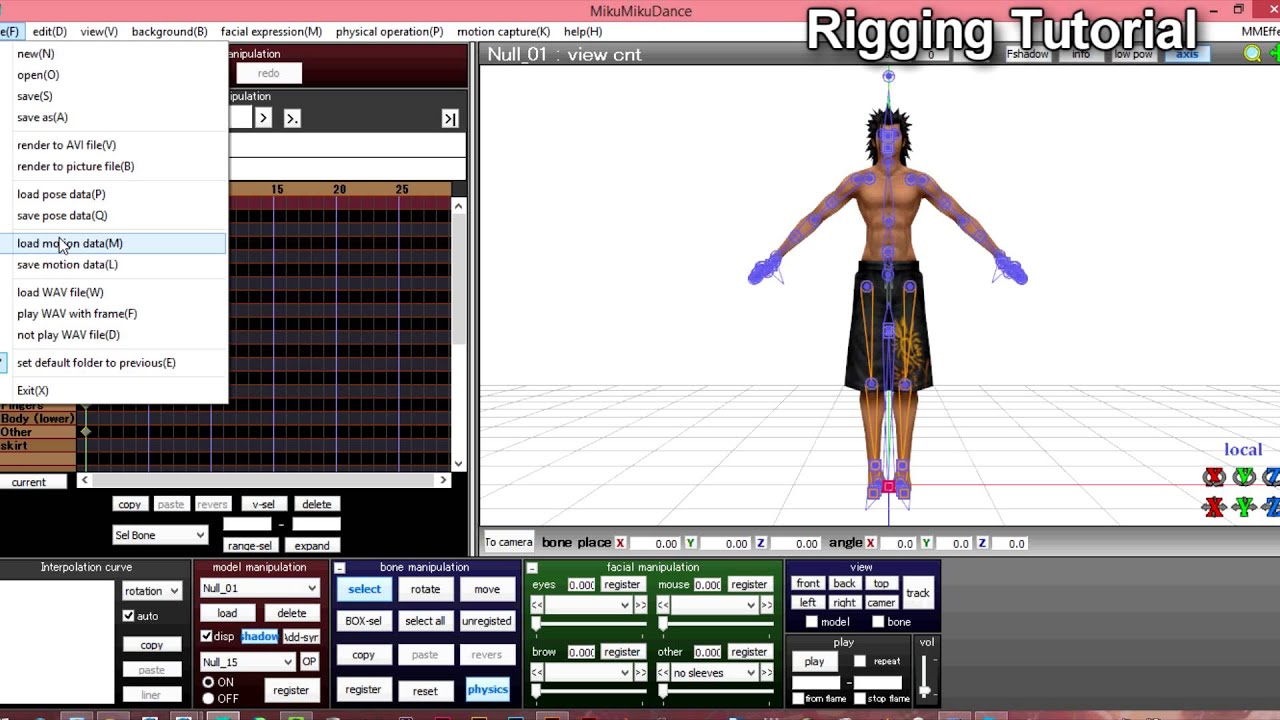Click previous eyes morph << button
The width and height of the screenshot is (1280, 720).
pyautogui.click(x=537, y=605)
